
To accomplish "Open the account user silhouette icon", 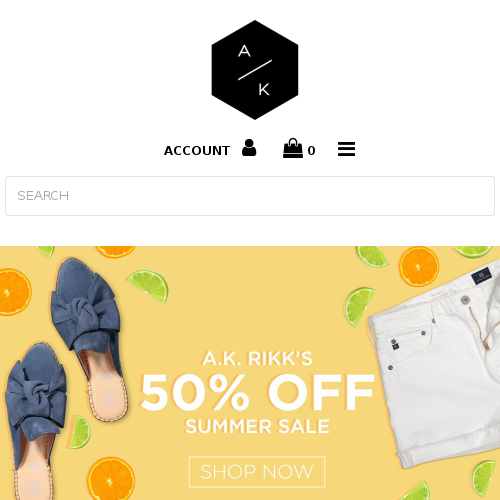I will tap(249, 148).
